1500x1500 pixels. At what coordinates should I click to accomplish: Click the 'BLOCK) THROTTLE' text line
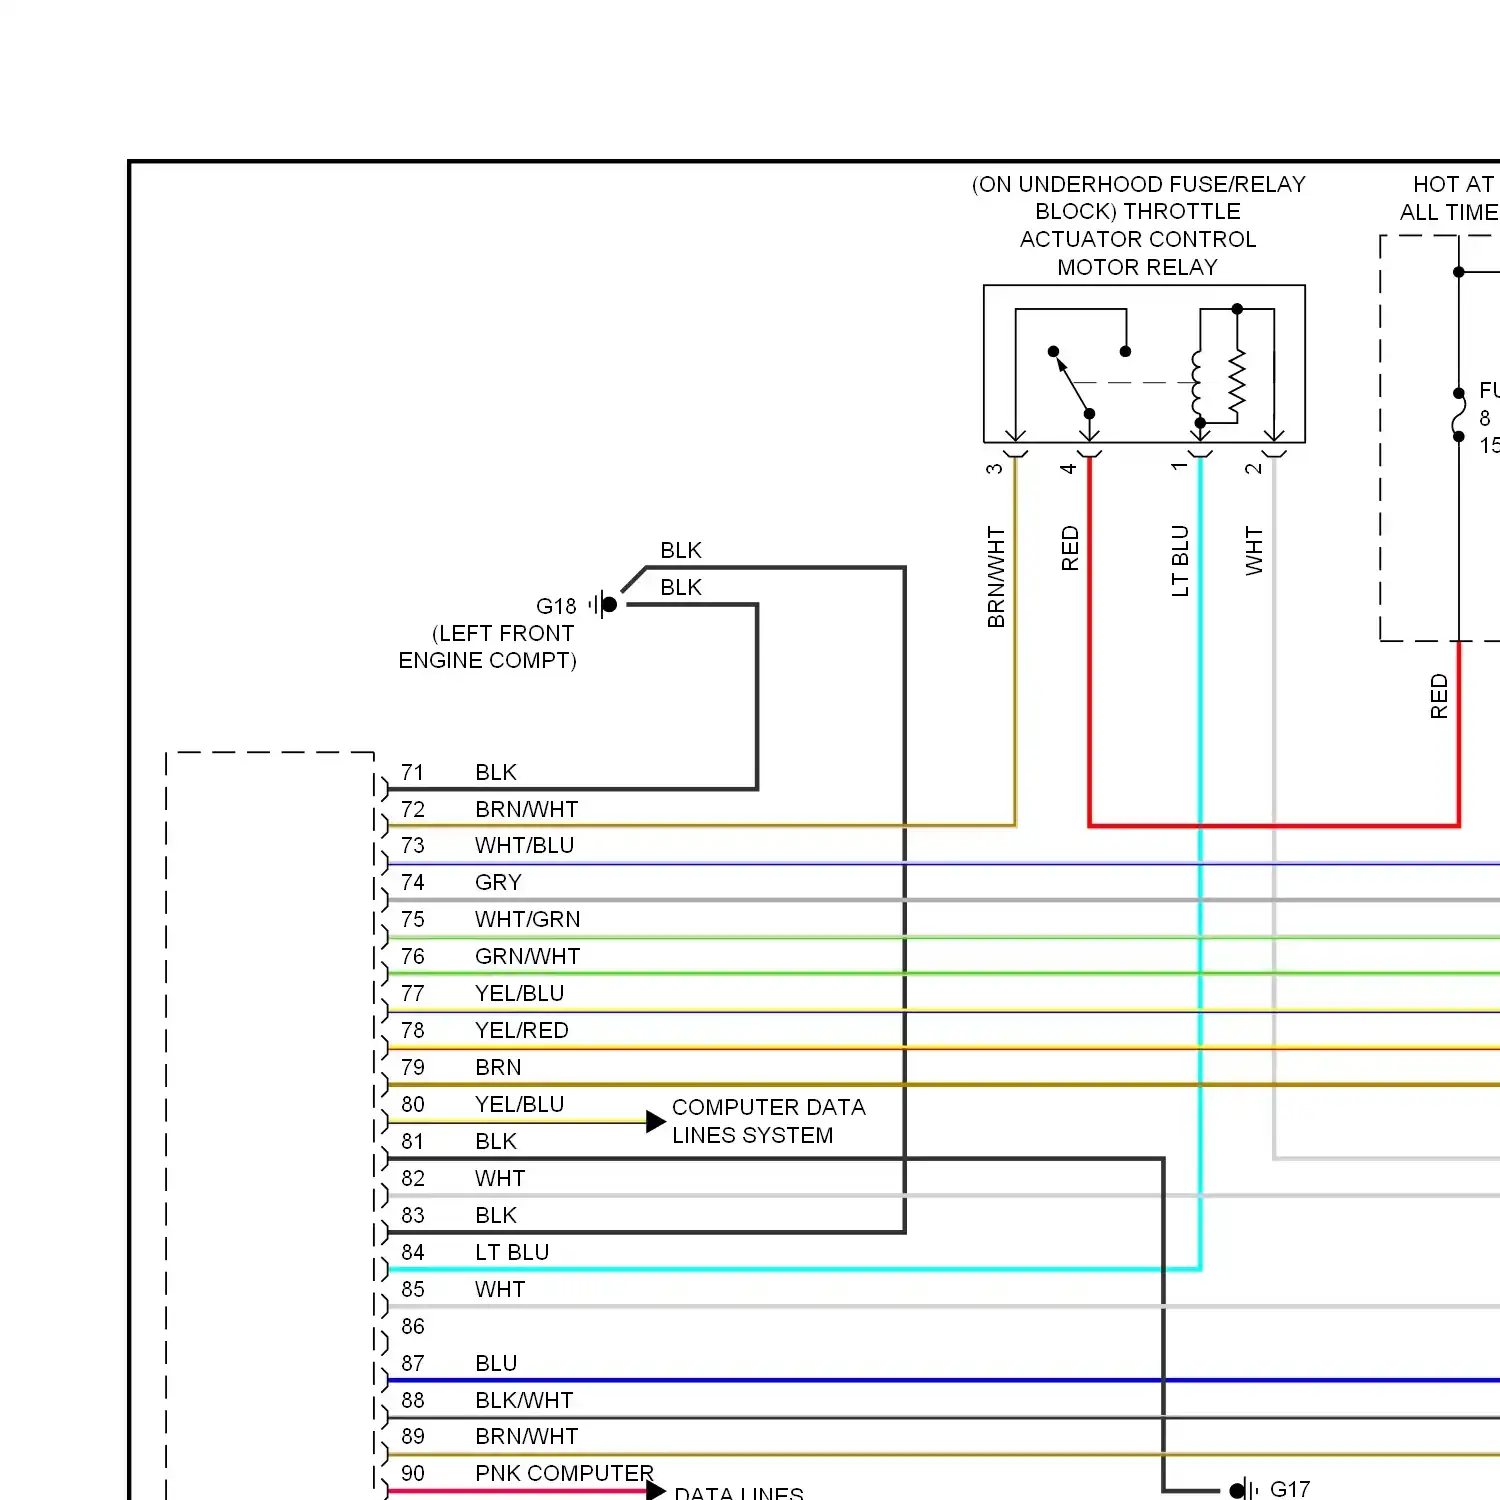[1138, 211]
